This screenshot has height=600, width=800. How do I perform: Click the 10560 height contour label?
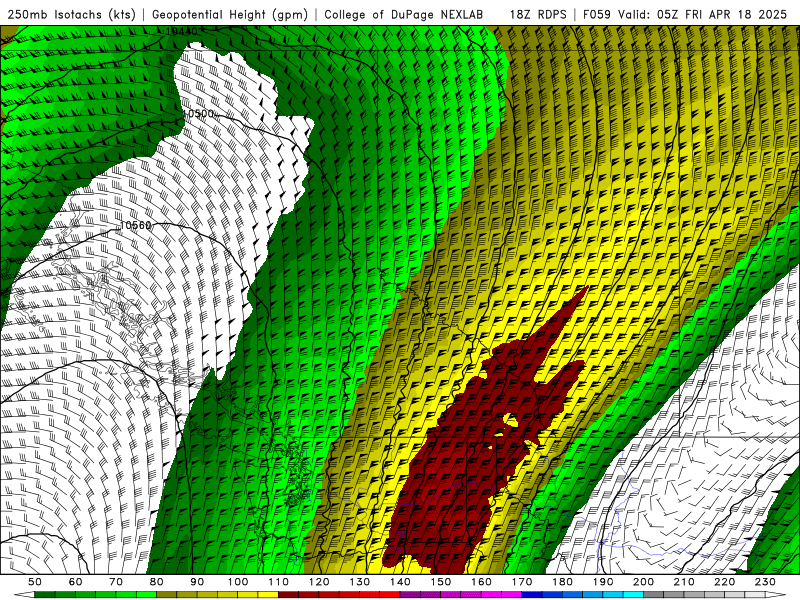click(x=136, y=225)
